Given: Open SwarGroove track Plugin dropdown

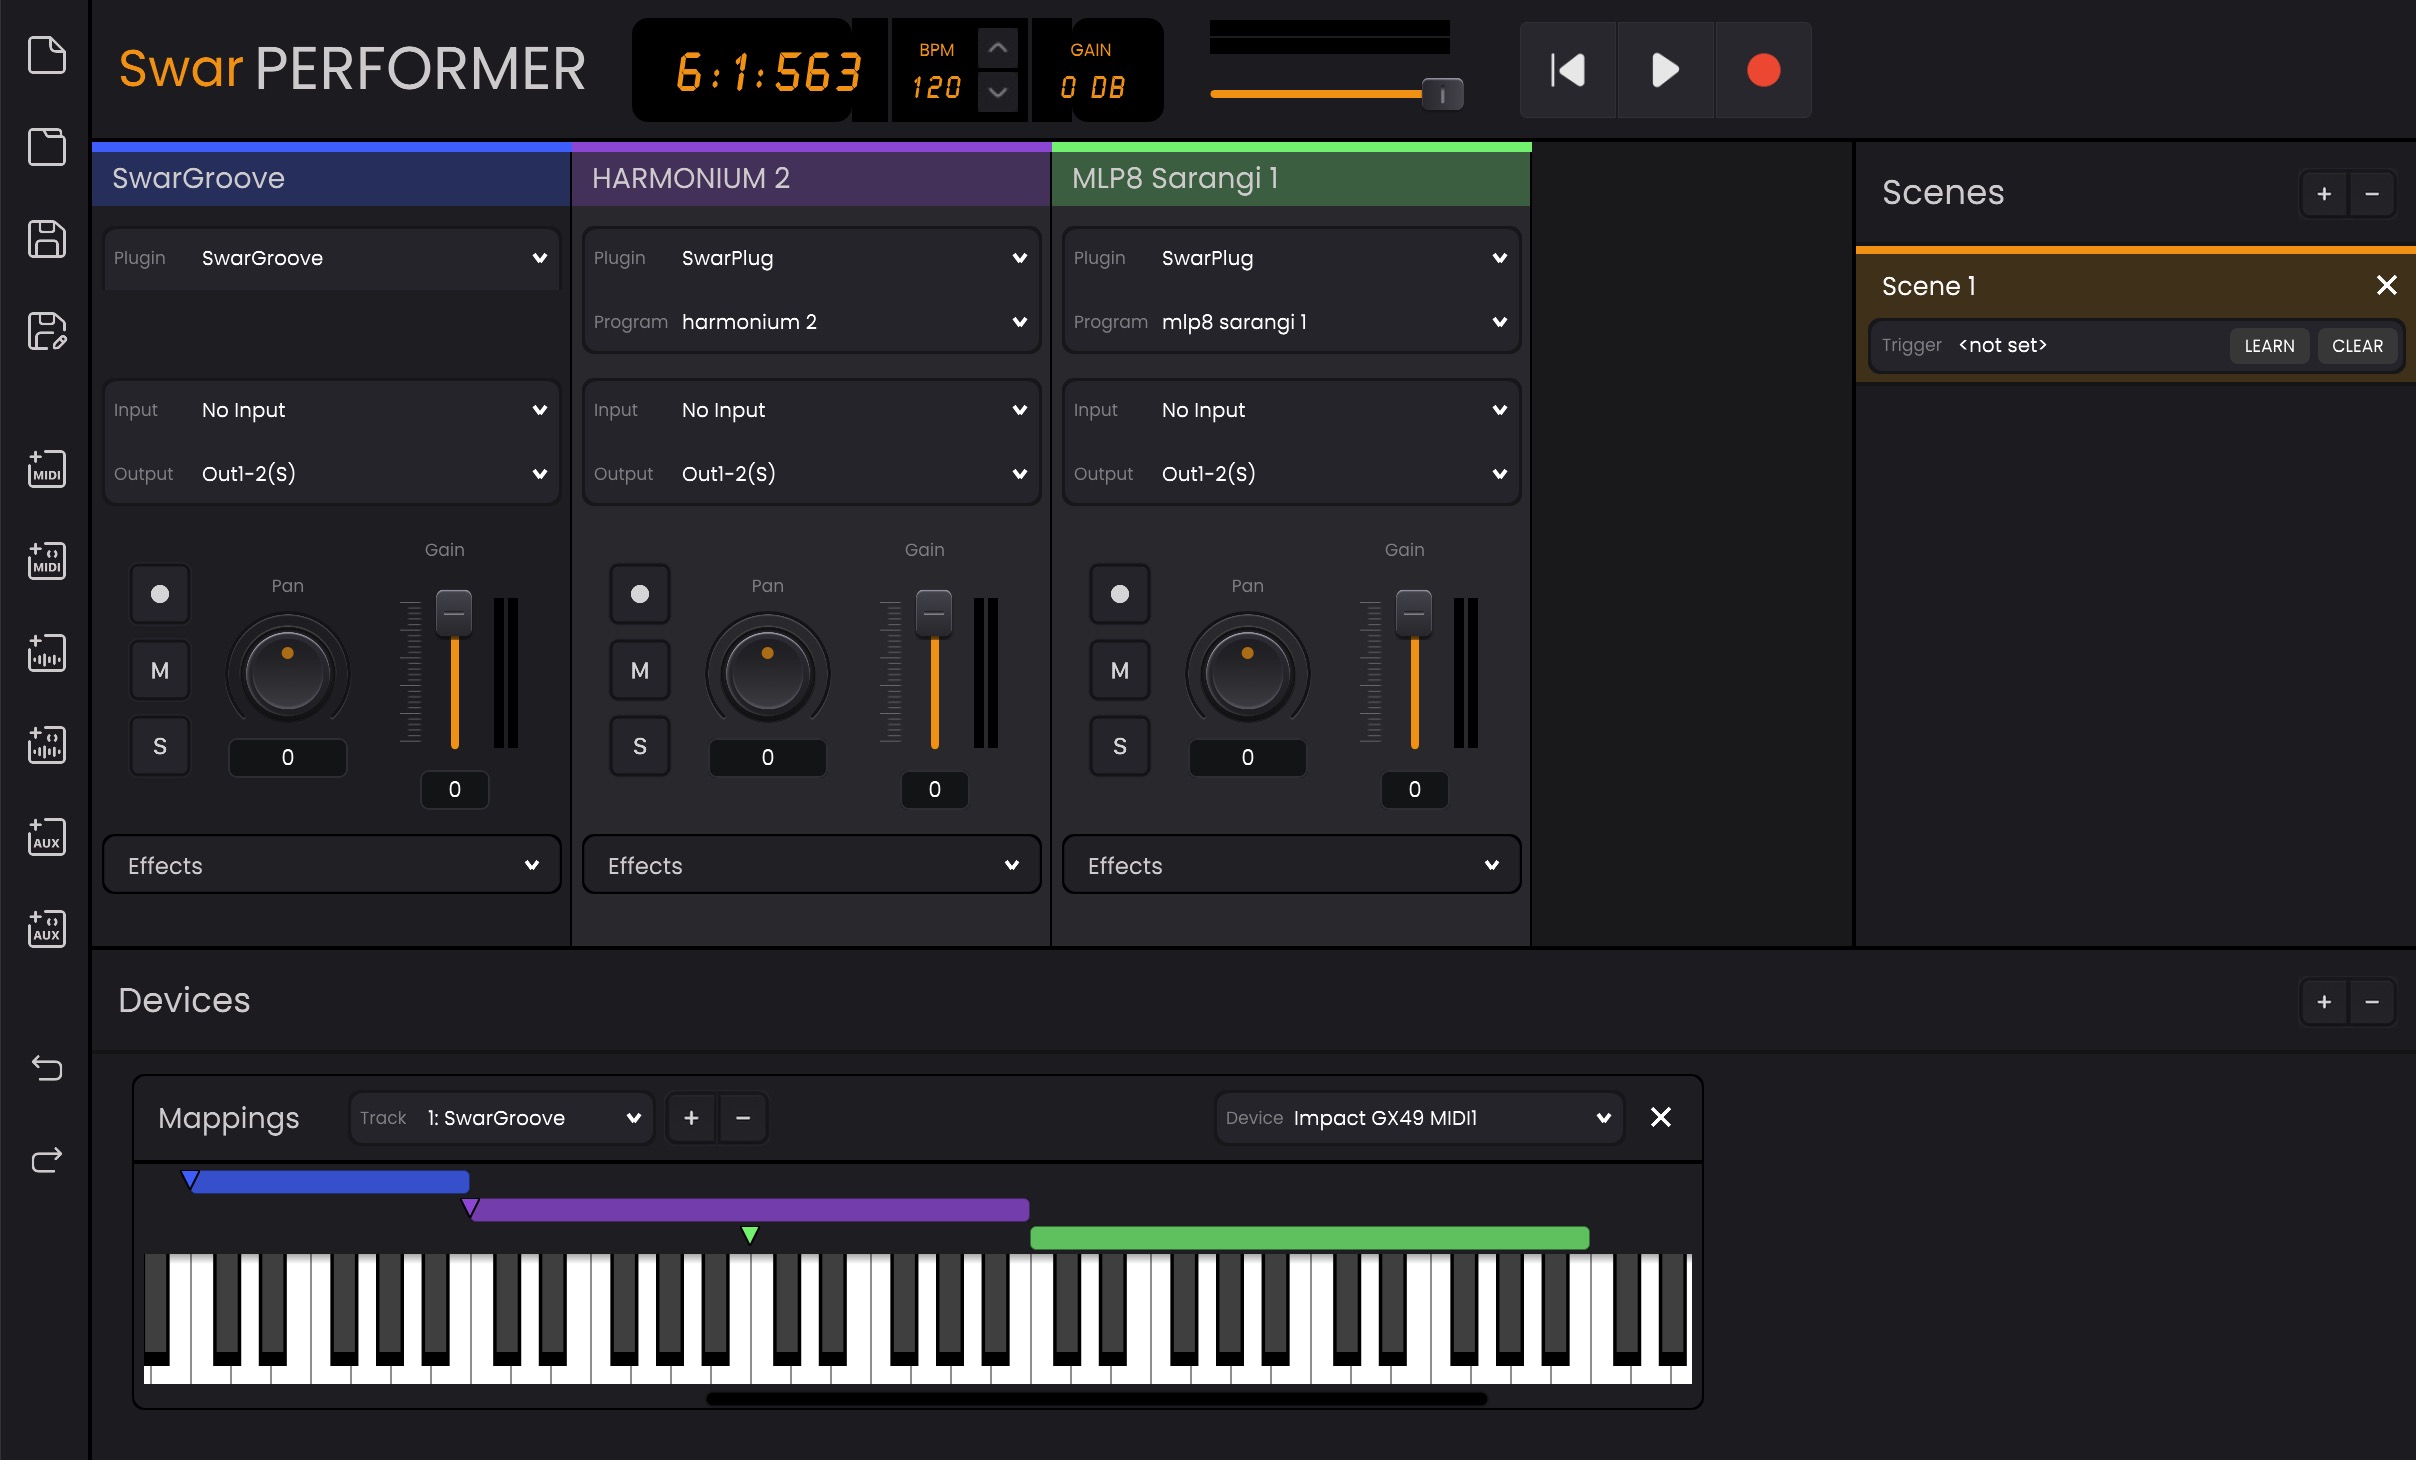Looking at the screenshot, I should [x=331, y=258].
